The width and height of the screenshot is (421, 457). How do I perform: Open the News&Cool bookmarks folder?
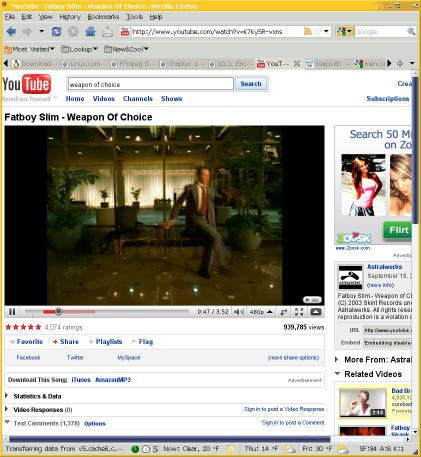[126, 49]
